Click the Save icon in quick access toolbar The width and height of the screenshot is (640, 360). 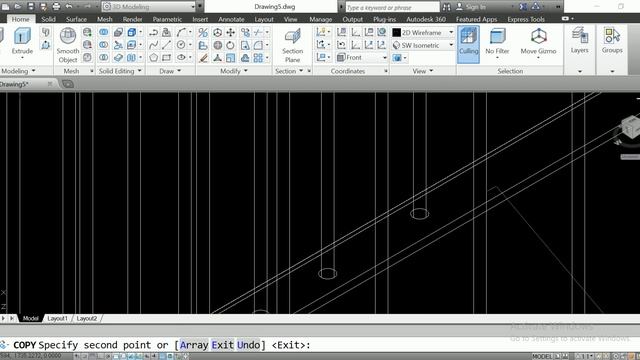tap(31, 7)
